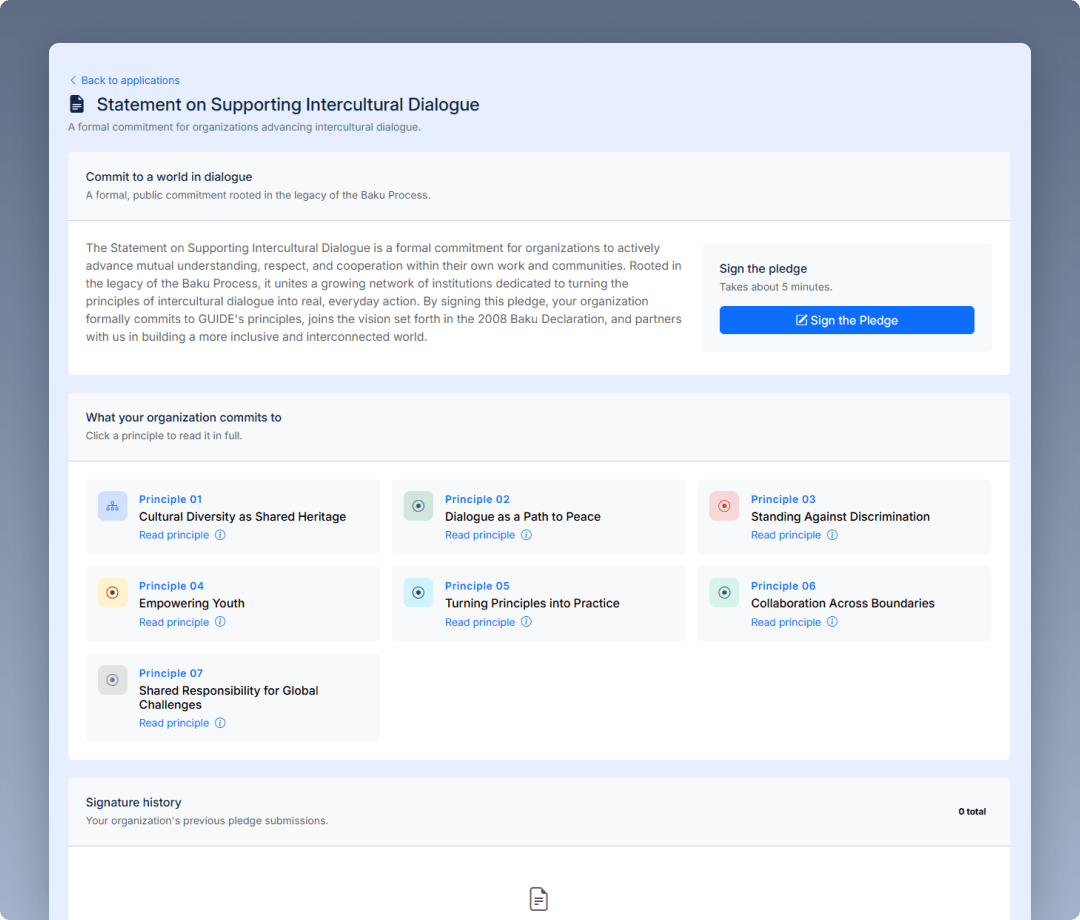Select the Collaboration Across Boundaries title

pos(842,603)
